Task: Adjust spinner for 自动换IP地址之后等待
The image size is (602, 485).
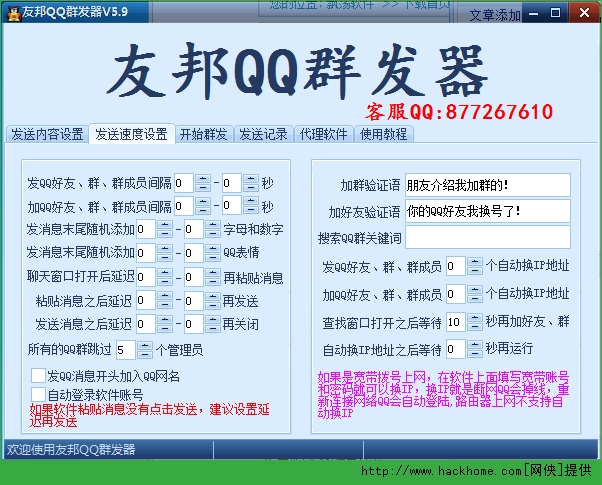Action: (475, 349)
